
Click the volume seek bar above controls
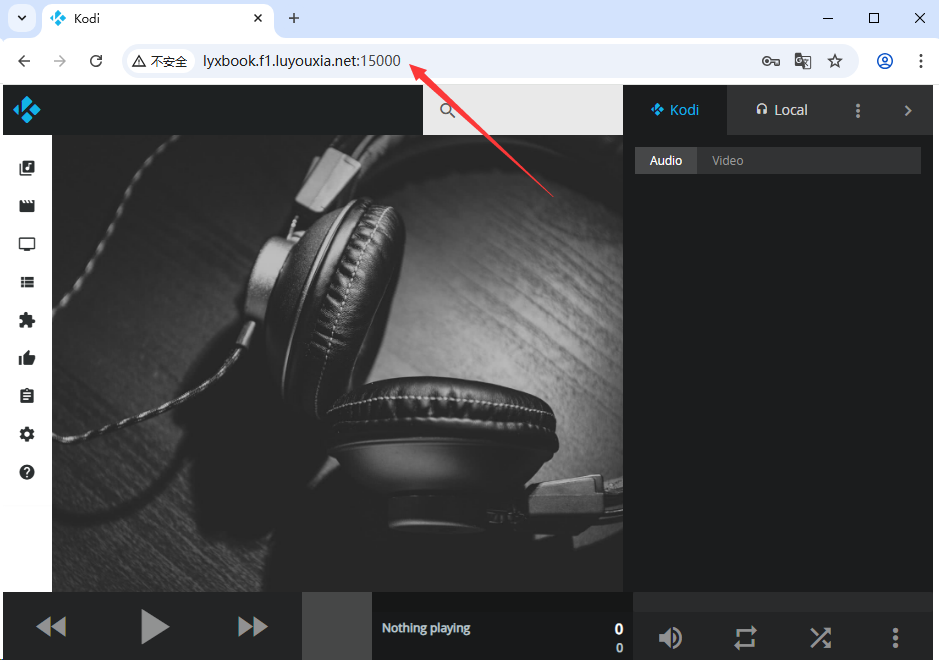point(783,602)
